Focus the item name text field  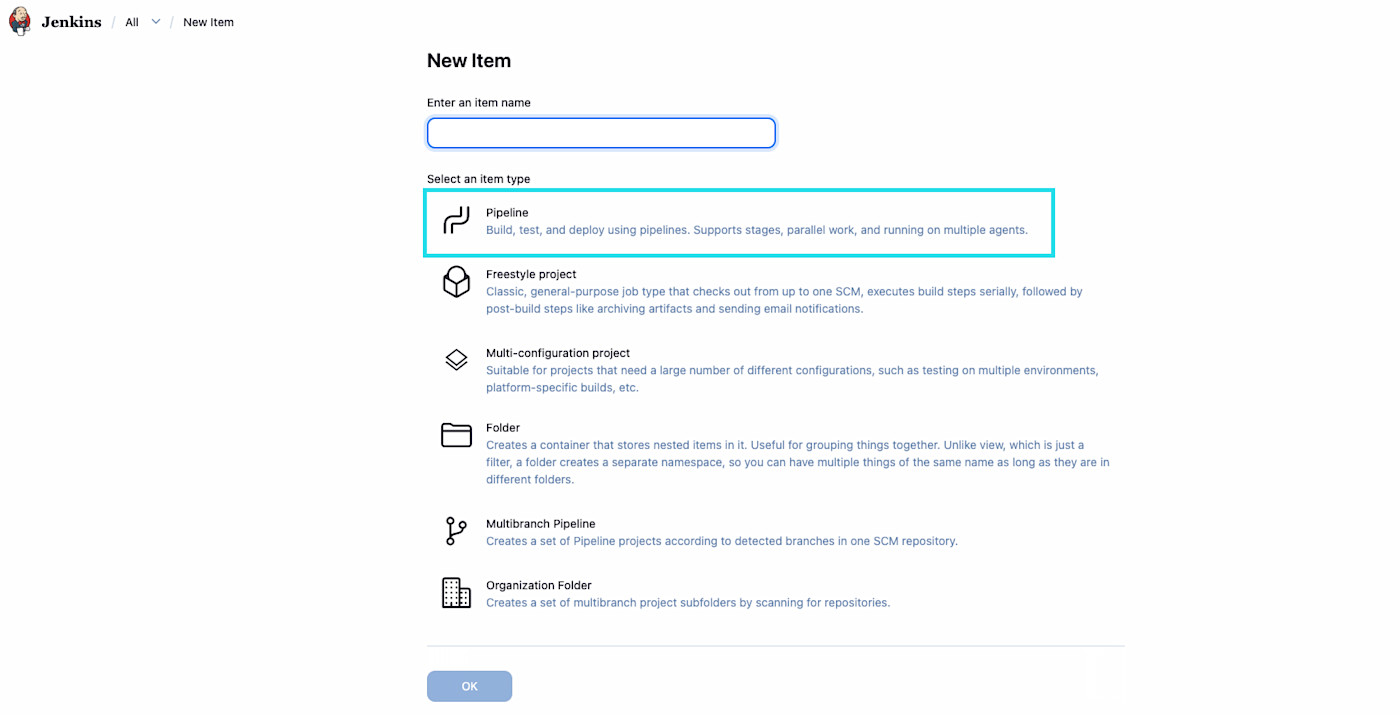pos(601,133)
